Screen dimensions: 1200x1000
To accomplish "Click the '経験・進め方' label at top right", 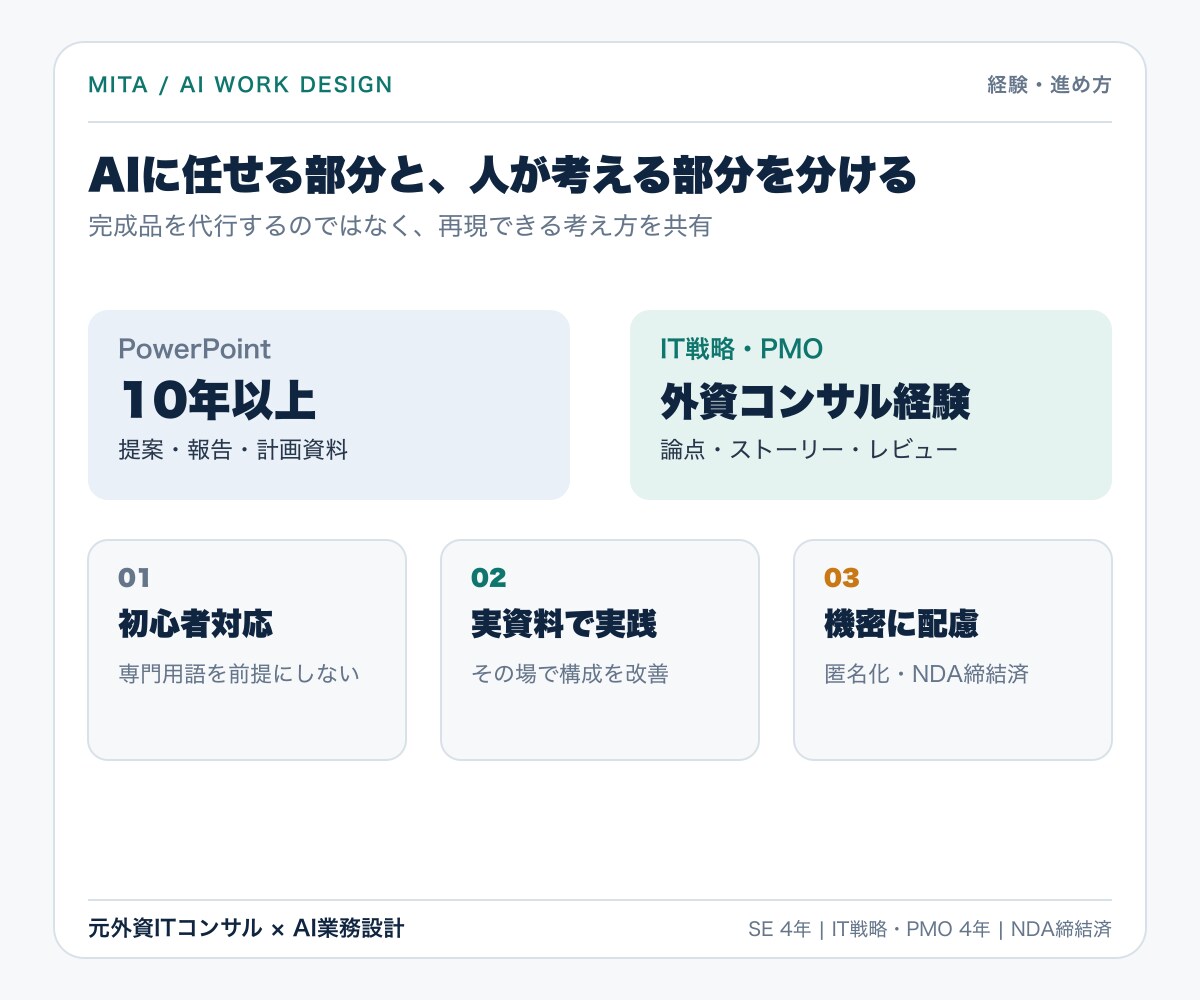I will [x=1049, y=85].
